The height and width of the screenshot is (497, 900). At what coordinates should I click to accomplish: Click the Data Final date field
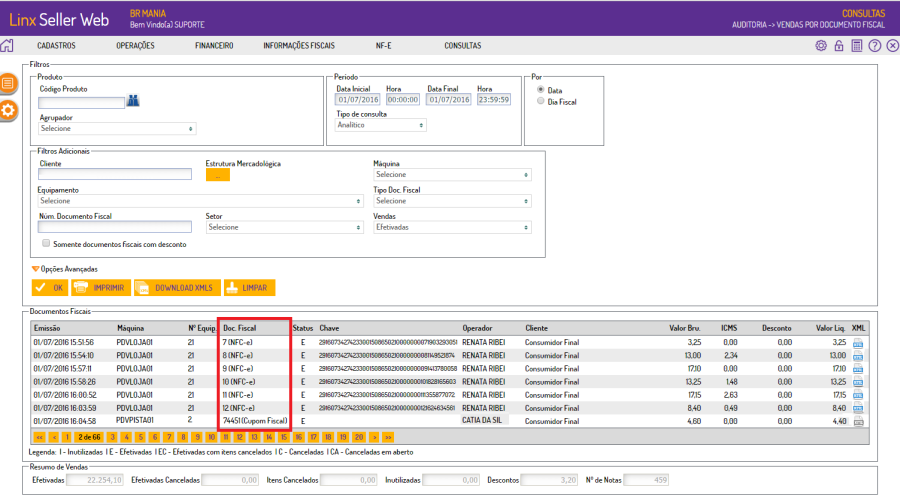point(449,100)
